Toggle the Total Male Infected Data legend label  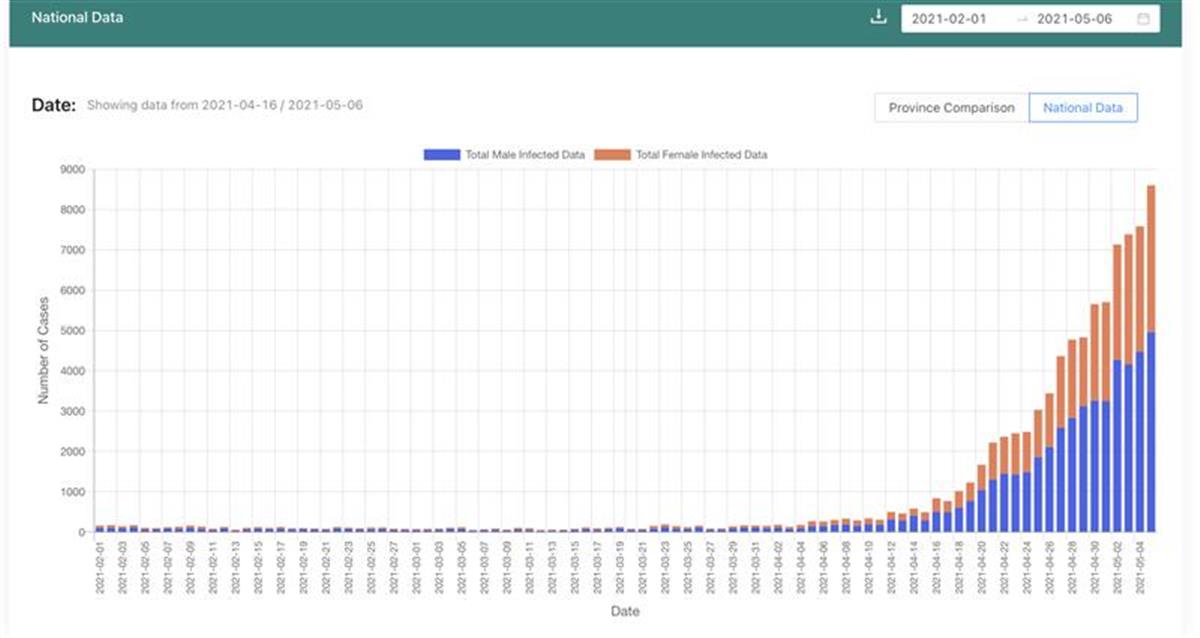click(524, 155)
